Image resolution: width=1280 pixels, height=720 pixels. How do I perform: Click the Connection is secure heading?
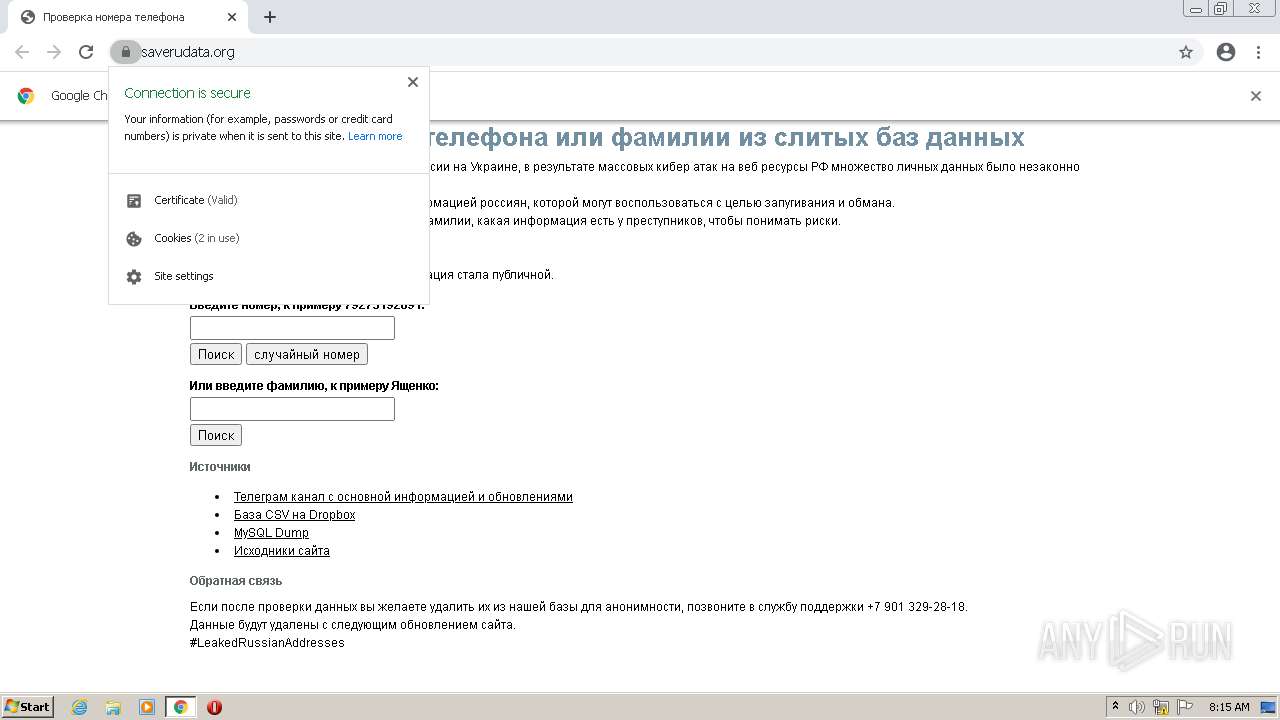click(188, 93)
